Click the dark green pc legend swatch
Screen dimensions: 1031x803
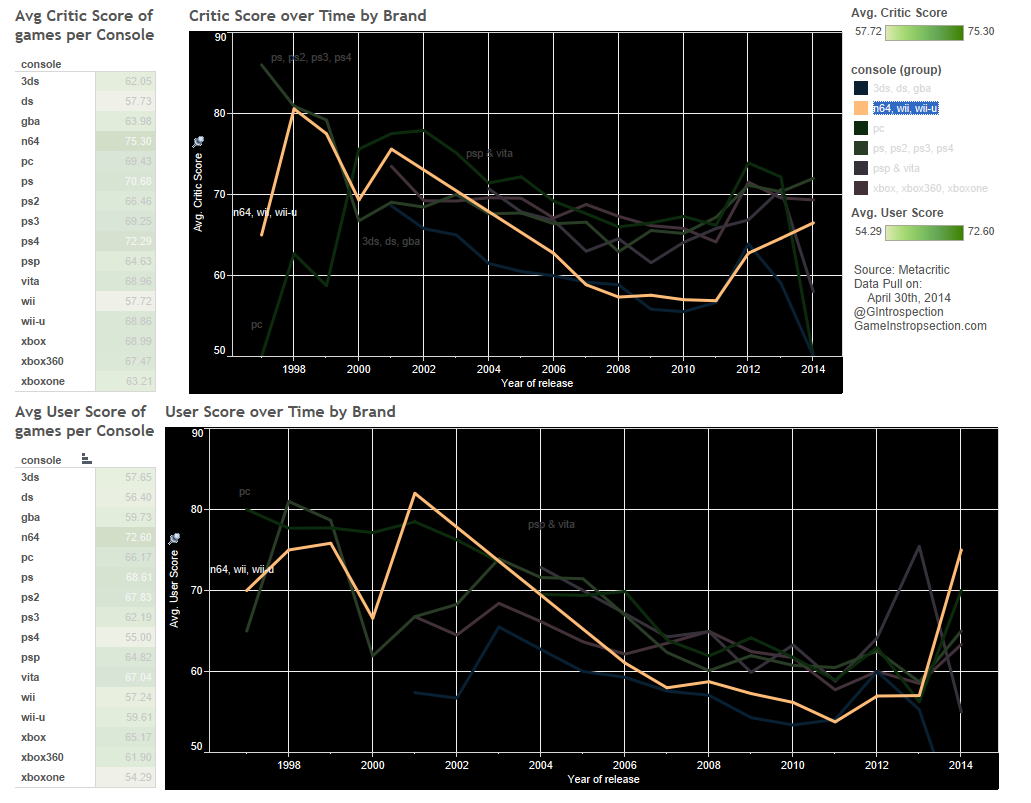click(x=860, y=128)
